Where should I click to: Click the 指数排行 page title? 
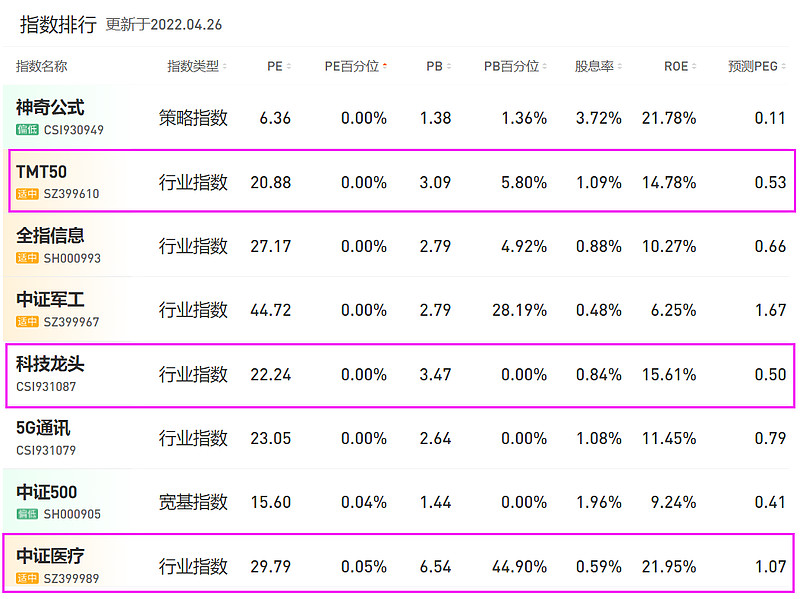58,24
